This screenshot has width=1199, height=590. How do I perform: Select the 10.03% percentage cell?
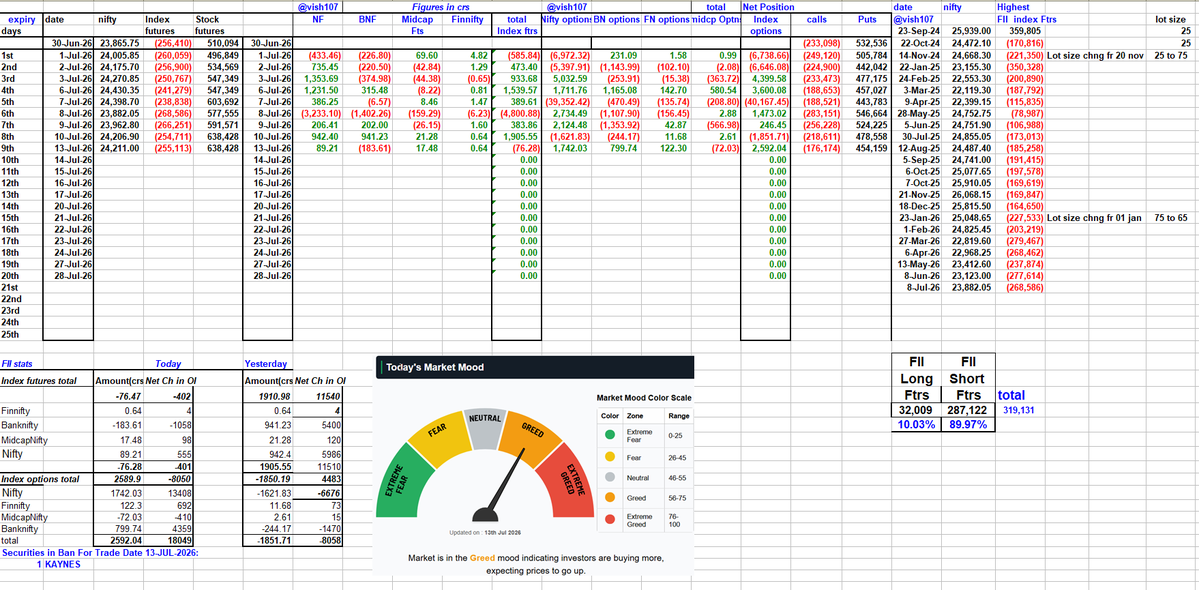tap(917, 424)
